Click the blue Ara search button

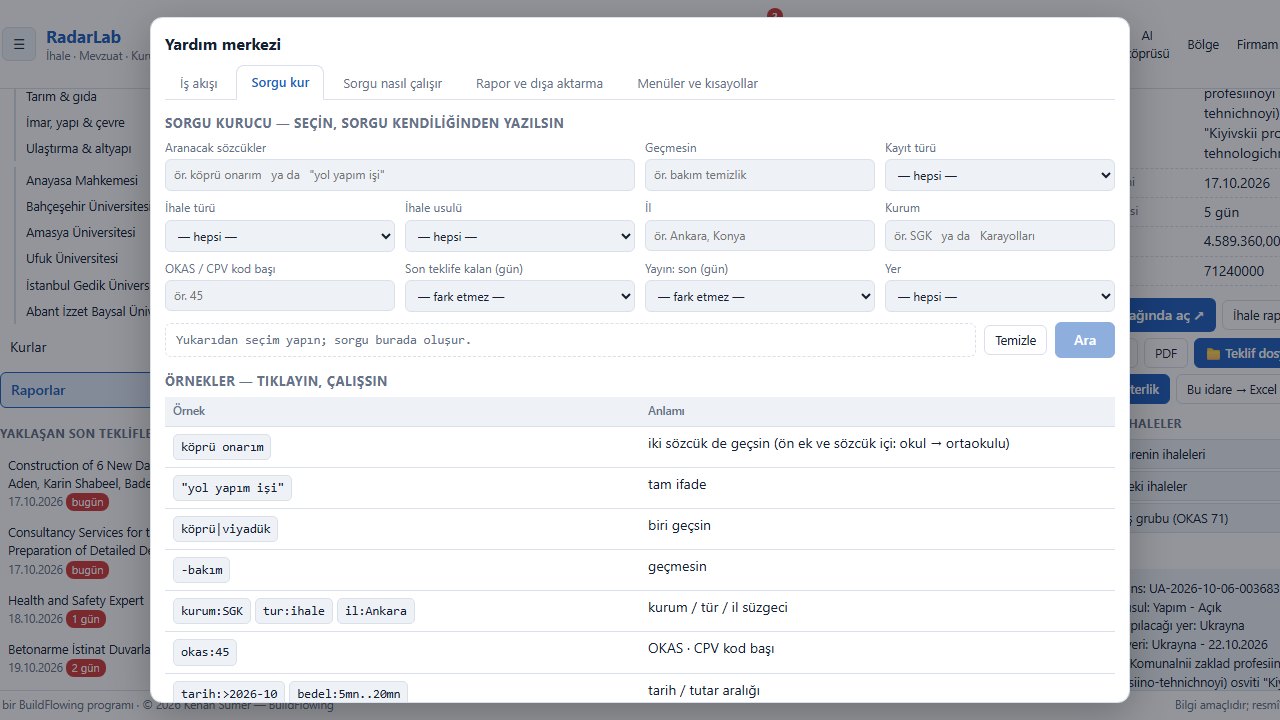coord(1085,340)
